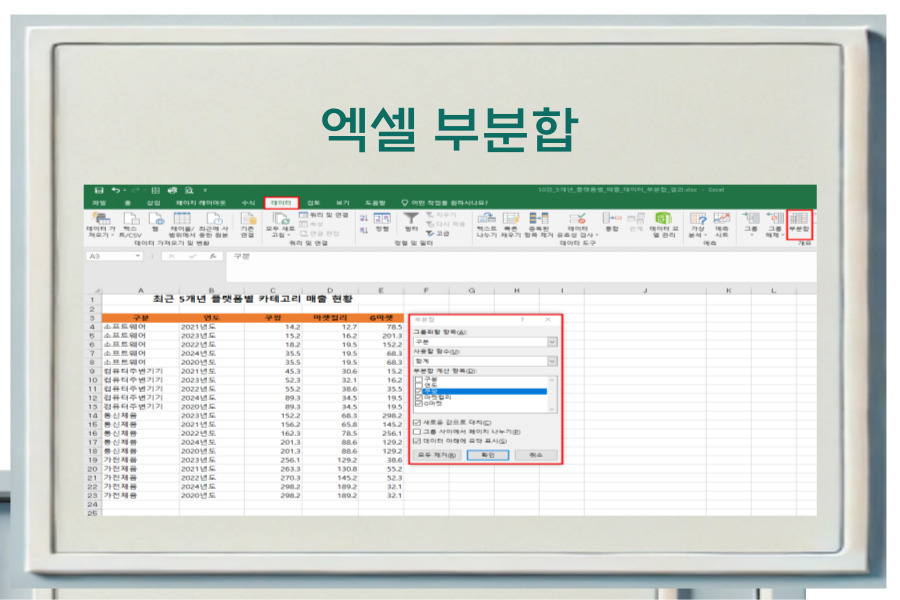Image resolution: width=900 pixels, height=600 pixels.
Task: Click the subtotal item list scrollbar
Action: coord(552,394)
